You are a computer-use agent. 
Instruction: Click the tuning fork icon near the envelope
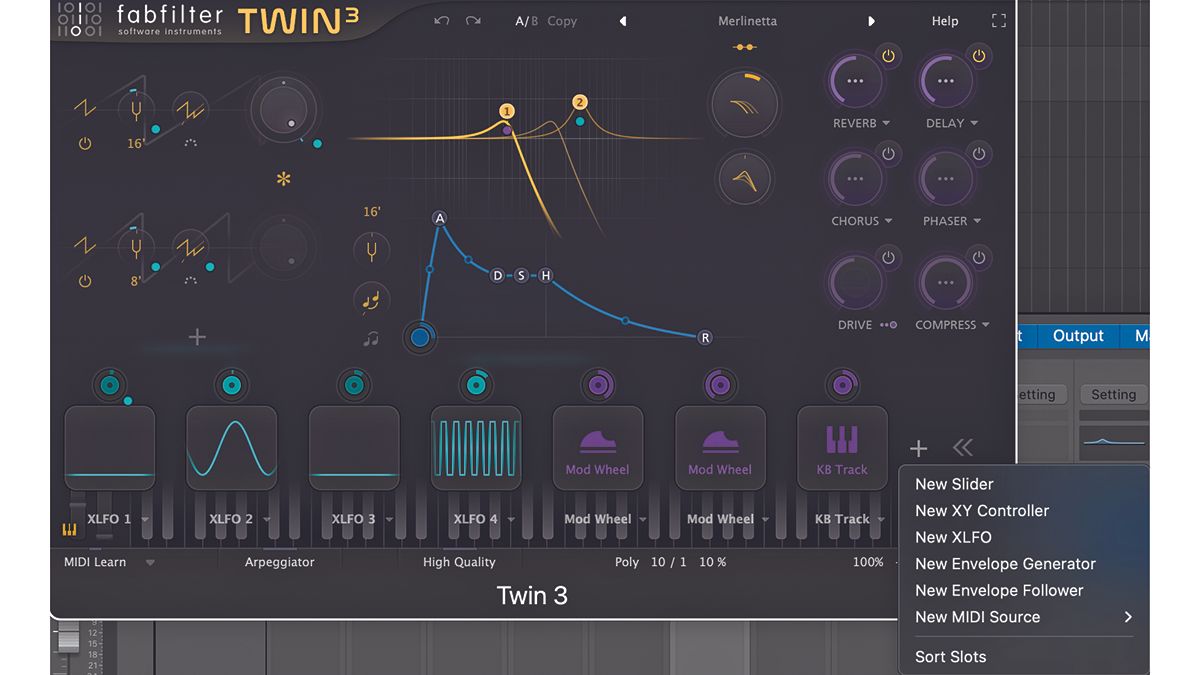point(371,250)
